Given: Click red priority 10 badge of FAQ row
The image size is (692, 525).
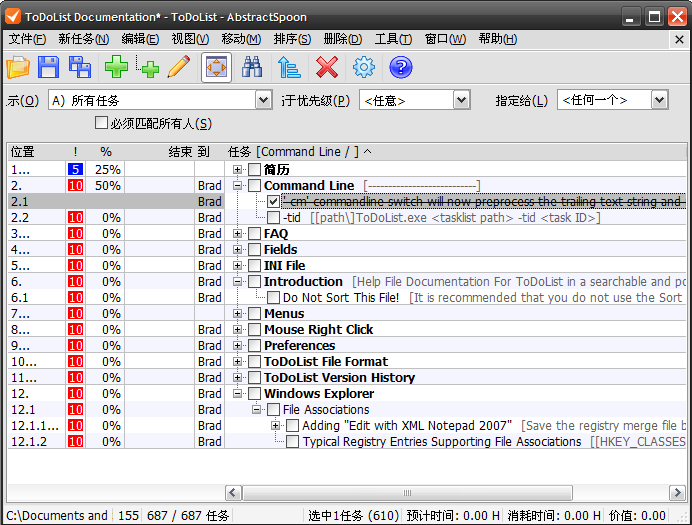Looking at the screenshot, I should tap(75, 233).
